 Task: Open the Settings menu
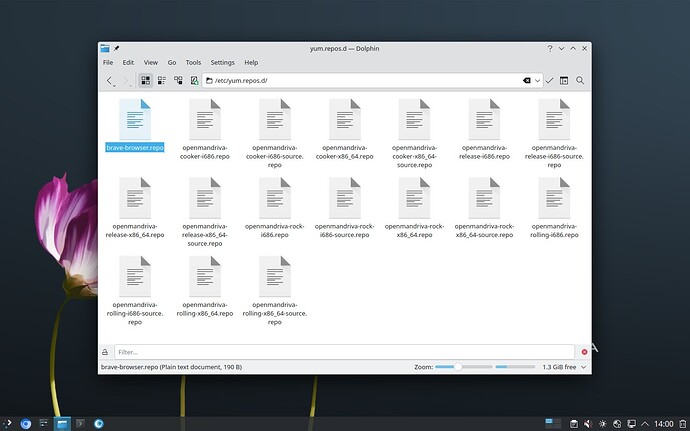pyautogui.click(x=222, y=62)
